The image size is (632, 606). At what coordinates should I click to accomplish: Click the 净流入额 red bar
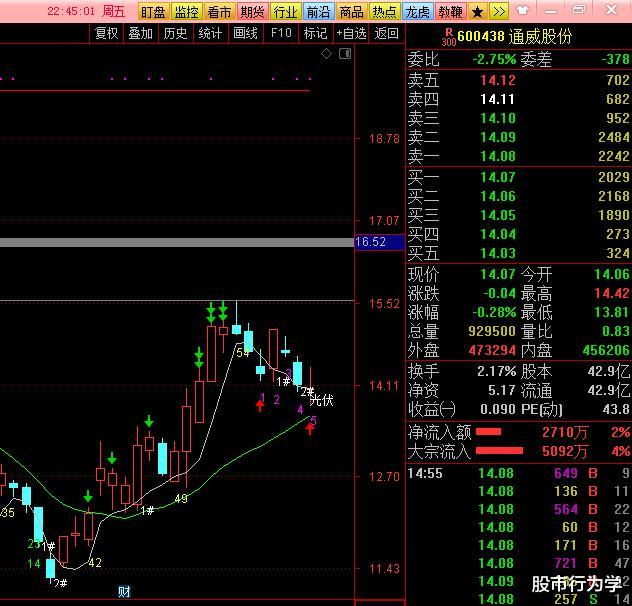click(x=489, y=432)
